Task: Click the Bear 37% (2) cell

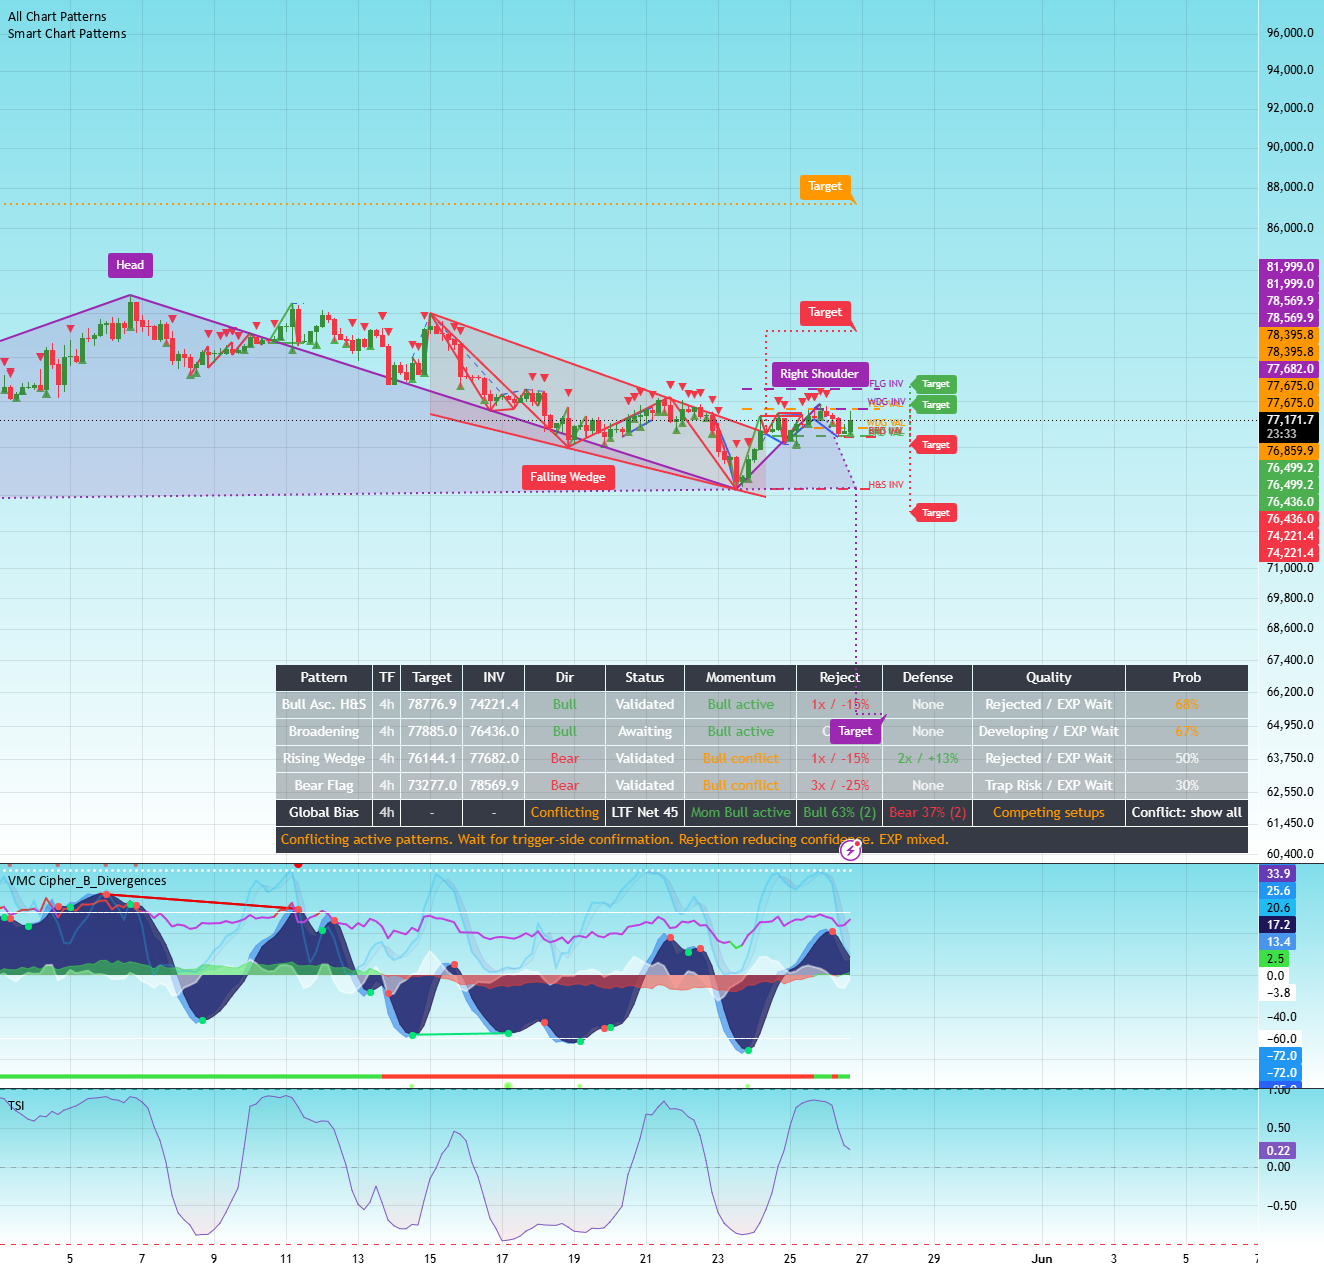Action: [x=928, y=812]
